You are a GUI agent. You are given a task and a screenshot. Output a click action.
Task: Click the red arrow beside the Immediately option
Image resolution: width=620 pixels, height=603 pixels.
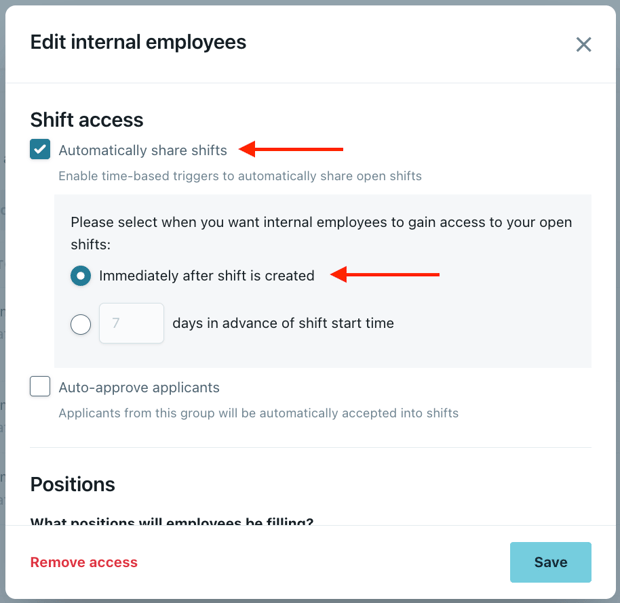tap(385, 275)
